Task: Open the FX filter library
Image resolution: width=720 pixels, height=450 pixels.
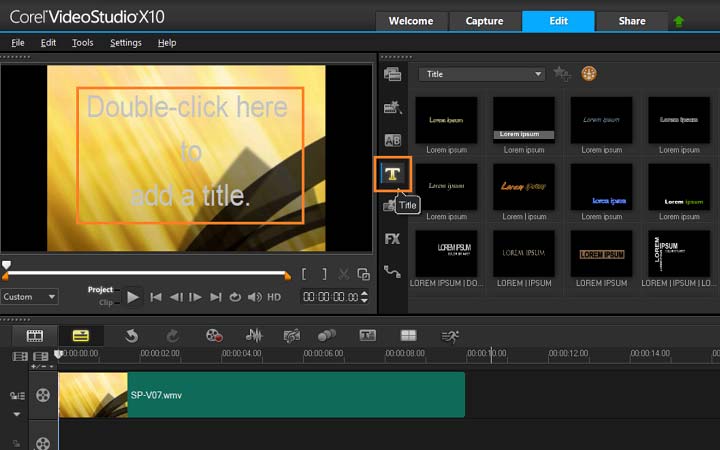Action: tap(392, 239)
